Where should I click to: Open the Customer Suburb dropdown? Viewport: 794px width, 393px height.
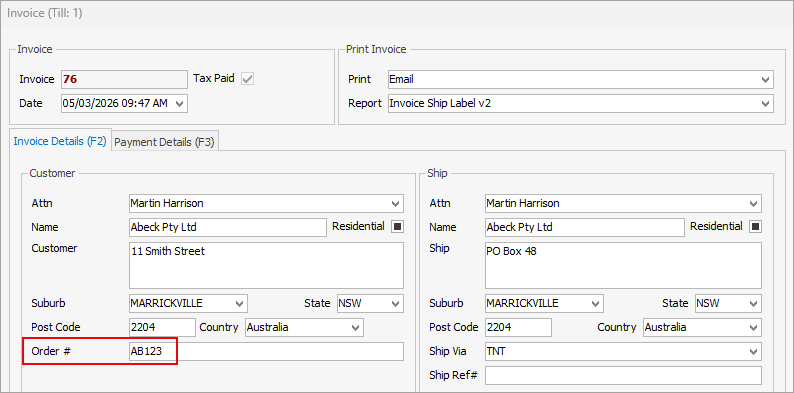point(239,303)
